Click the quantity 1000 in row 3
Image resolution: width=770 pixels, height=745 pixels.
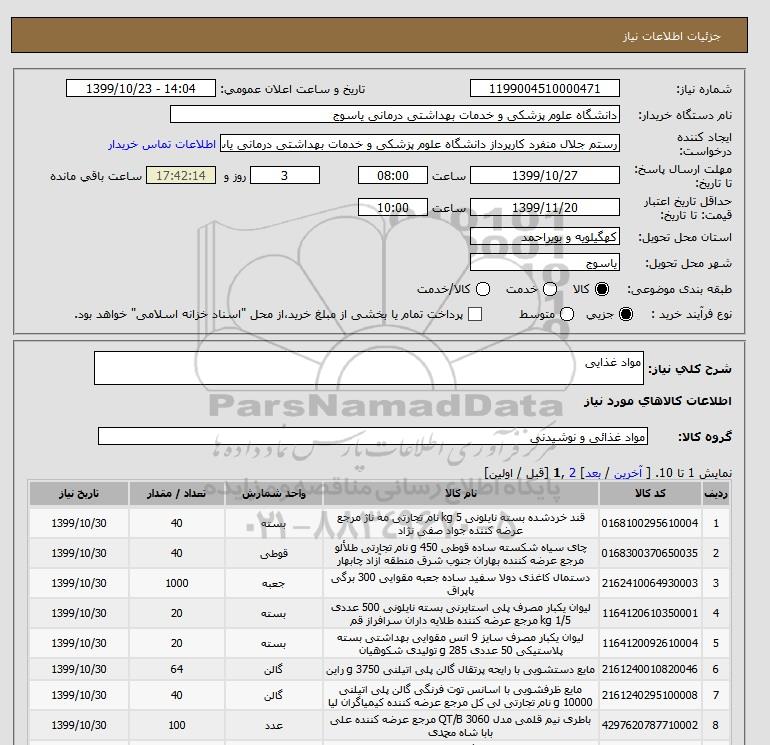[177, 583]
